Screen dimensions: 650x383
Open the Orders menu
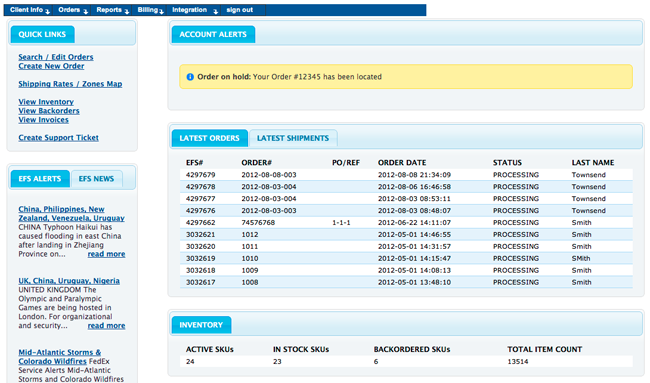click(x=69, y=10)
